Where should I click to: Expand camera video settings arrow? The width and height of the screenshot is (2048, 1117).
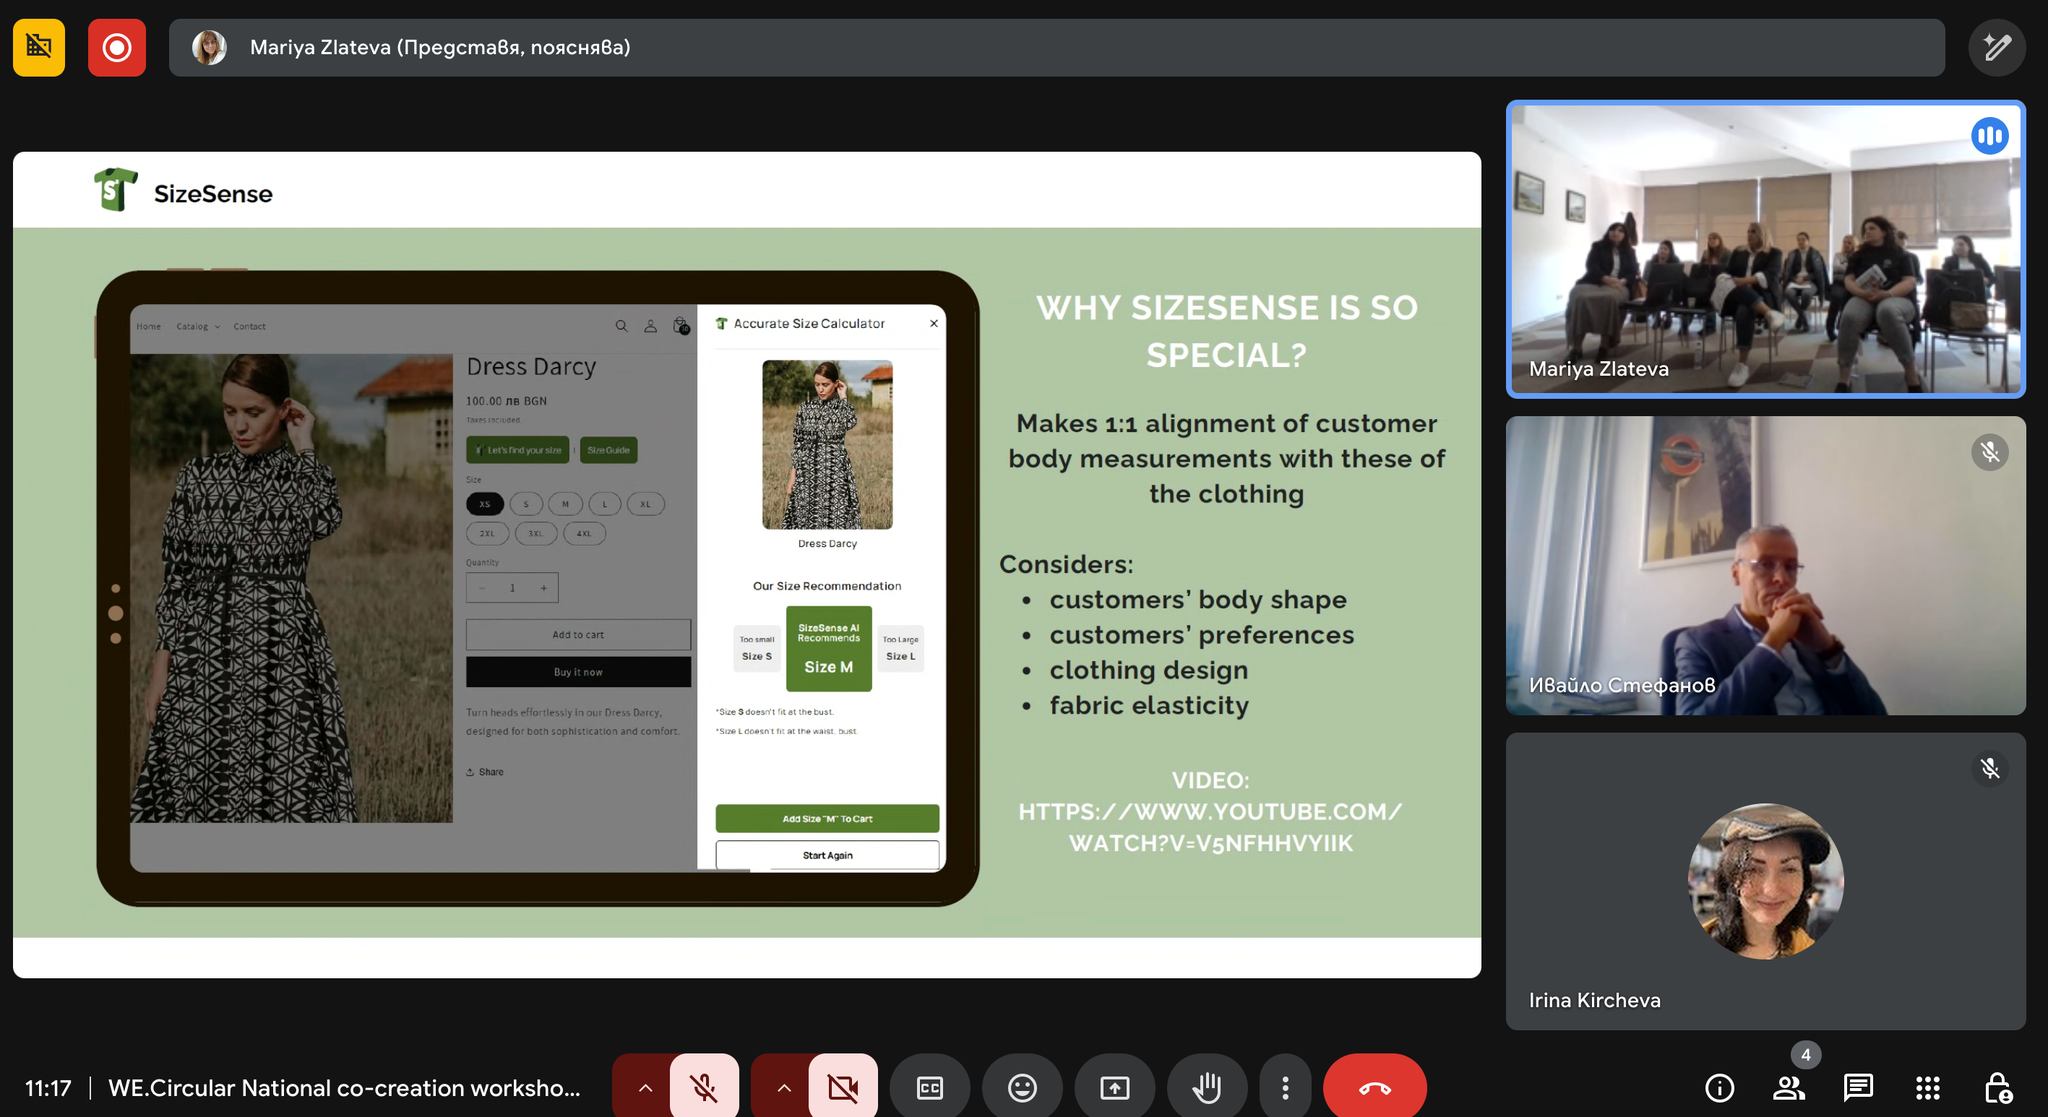click(x=784, y=1087)
